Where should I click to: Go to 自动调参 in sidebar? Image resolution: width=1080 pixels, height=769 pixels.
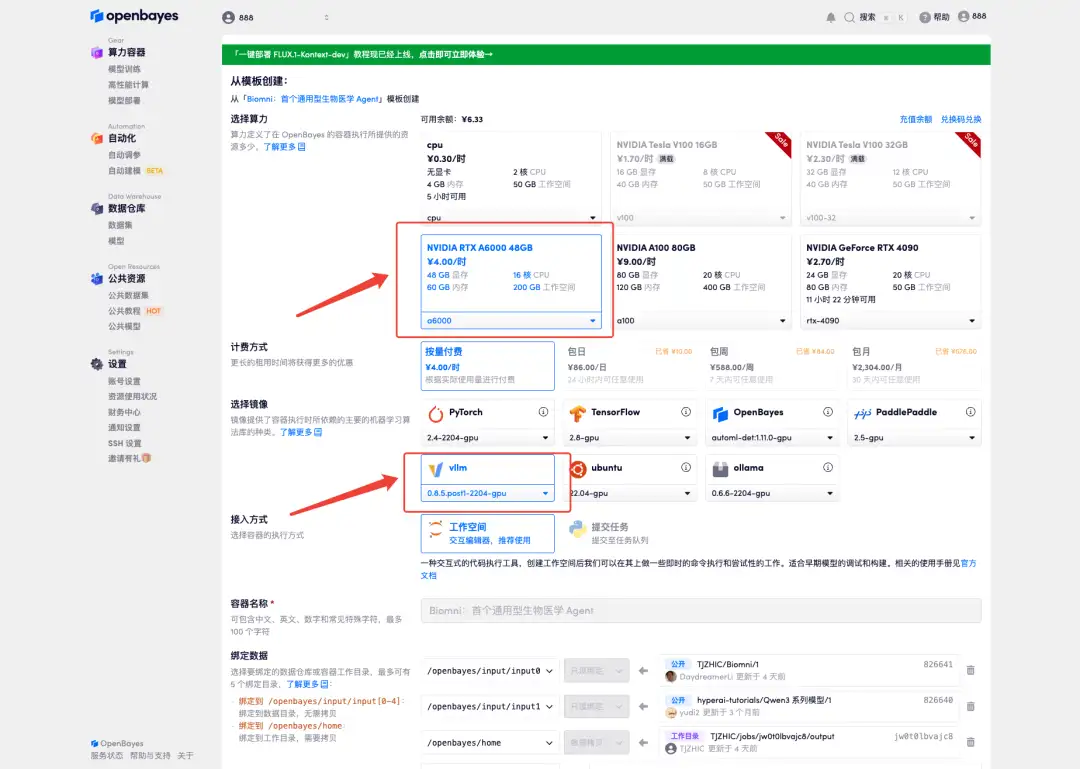(124, 155)
